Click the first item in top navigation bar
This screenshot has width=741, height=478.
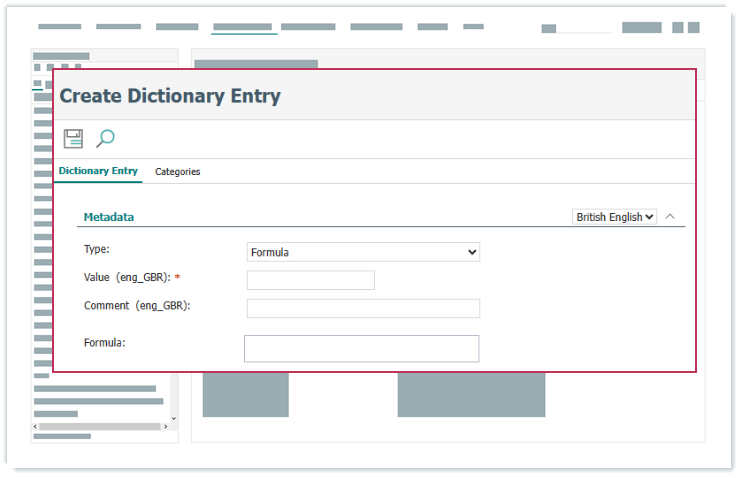(59, 27)
